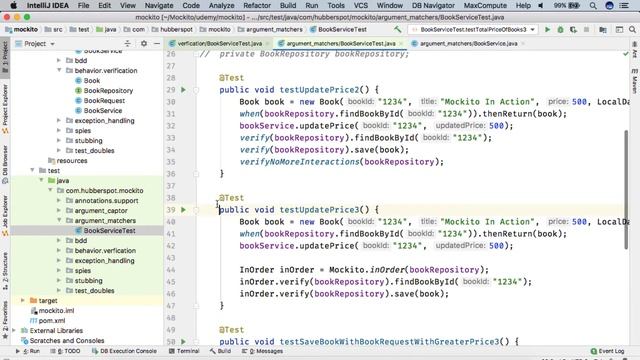Expand External Libraries node

pyautogui.click(x=14, y=331)
